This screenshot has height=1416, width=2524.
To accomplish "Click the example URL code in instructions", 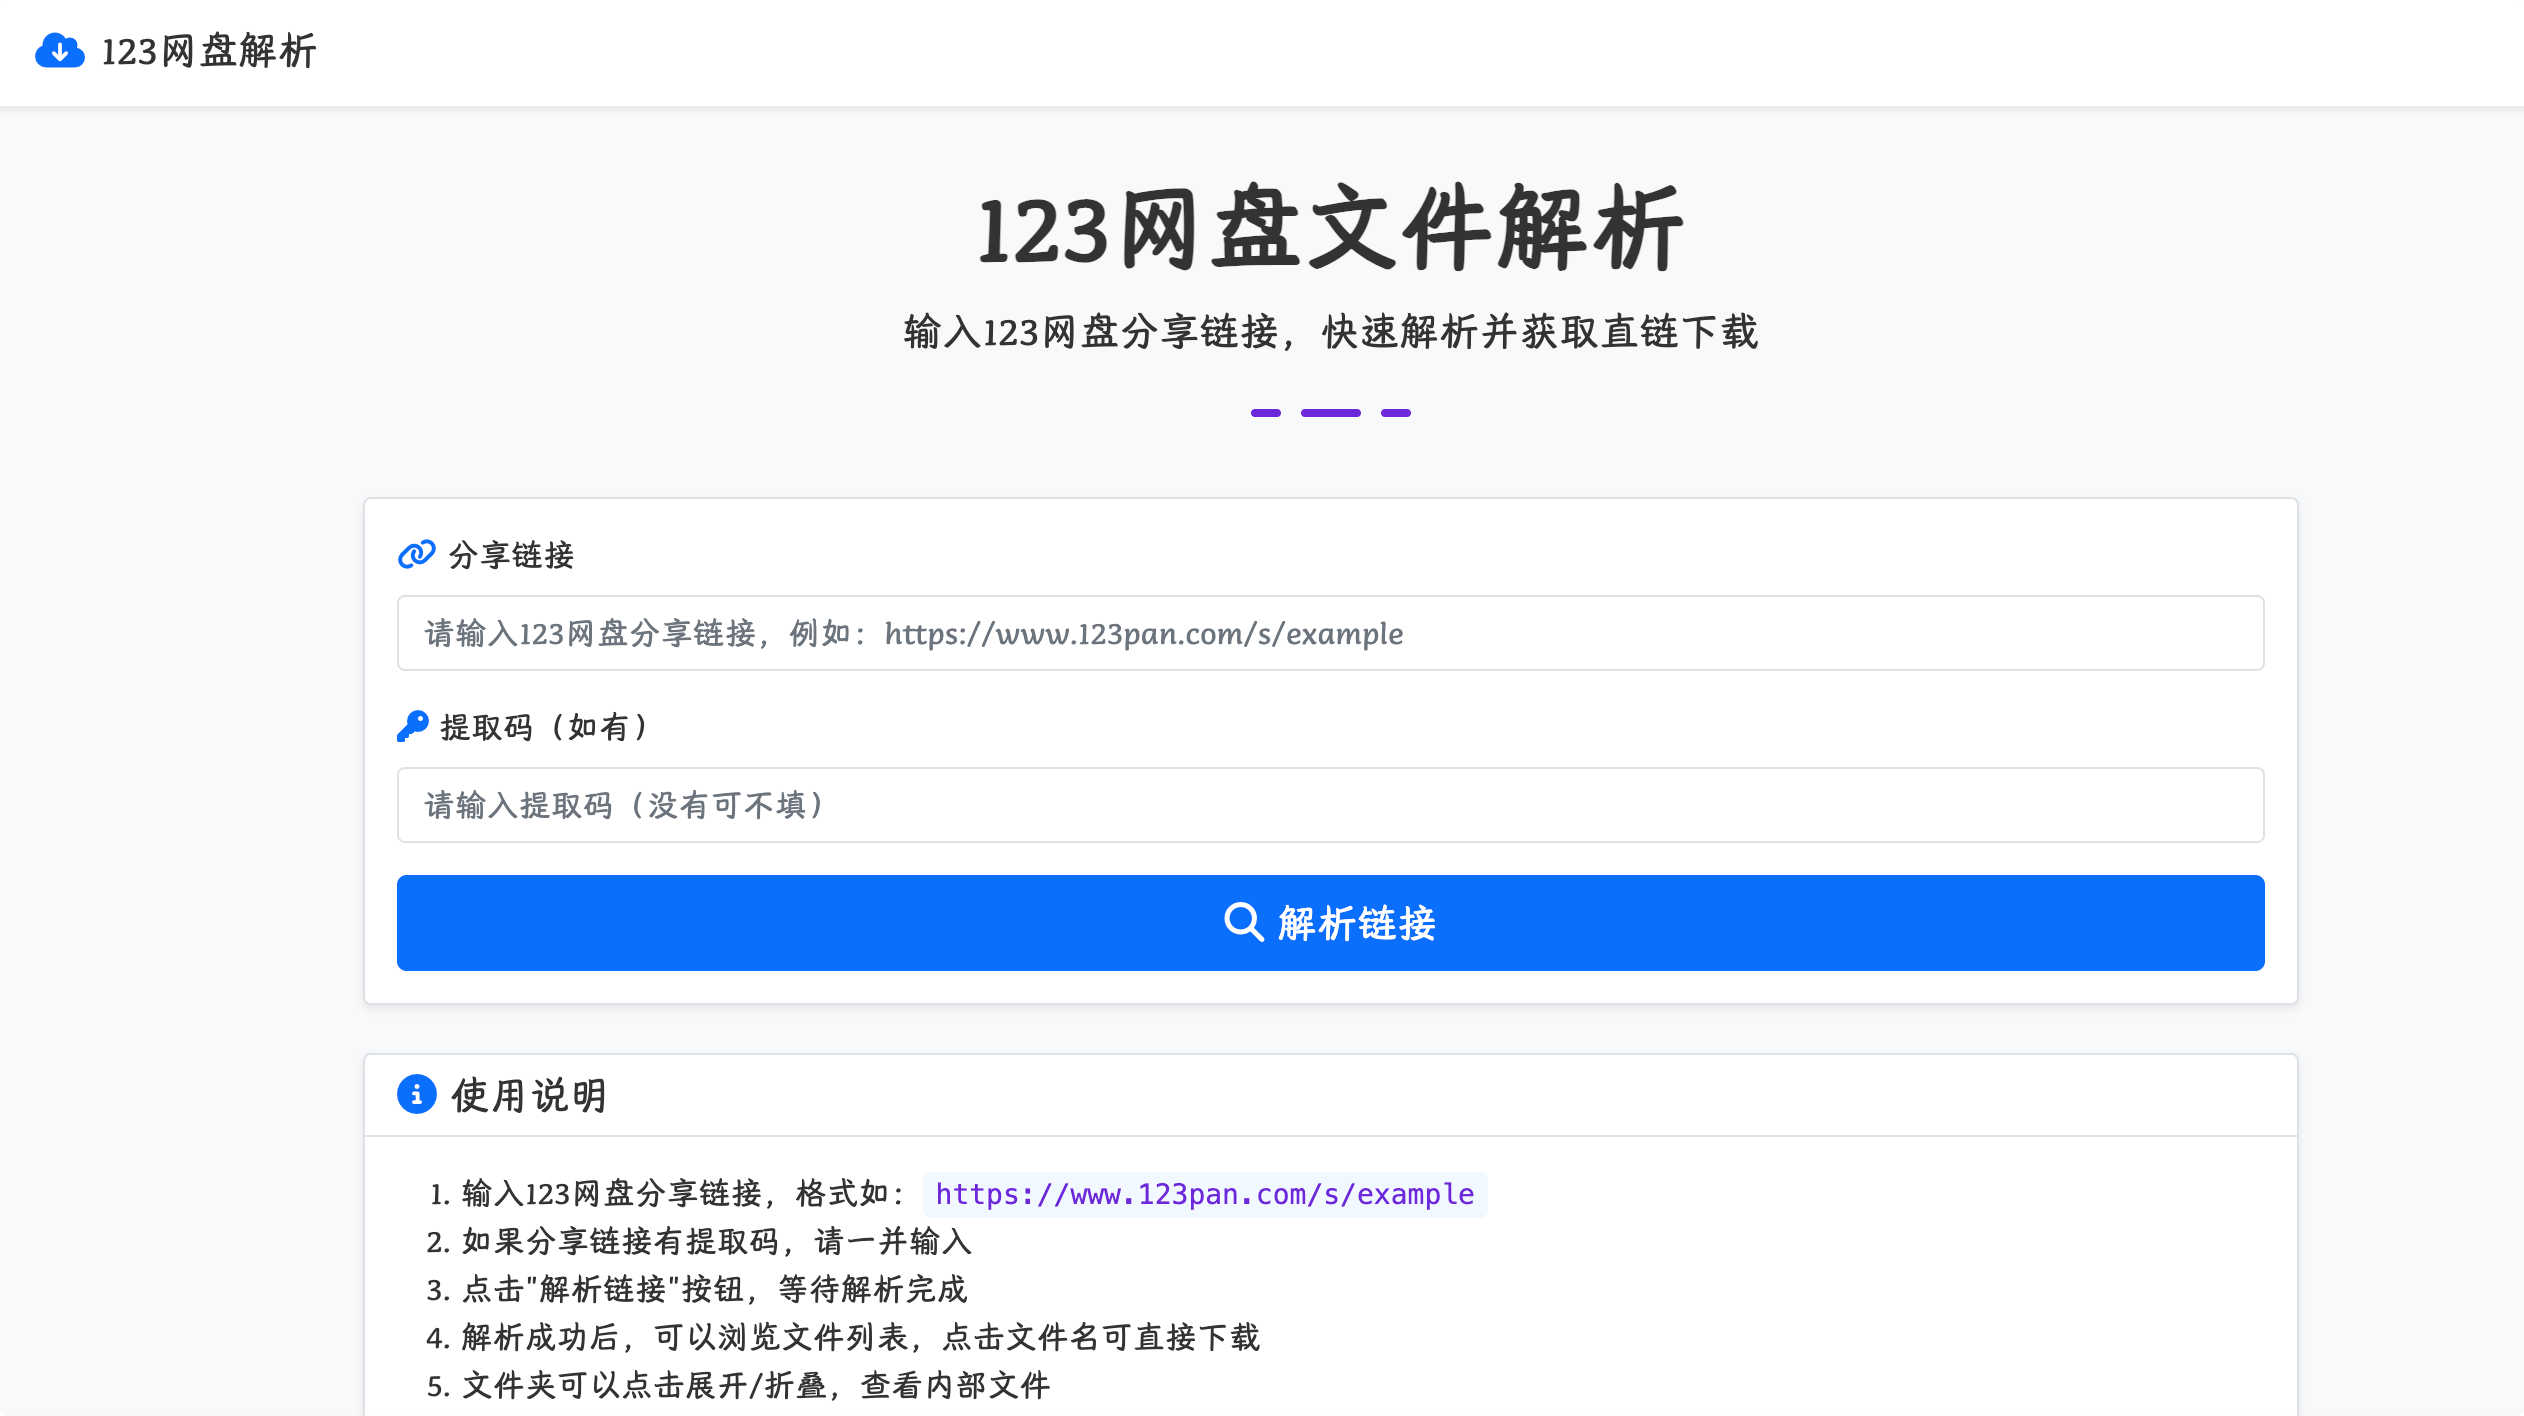I will coord(1204,1194).
